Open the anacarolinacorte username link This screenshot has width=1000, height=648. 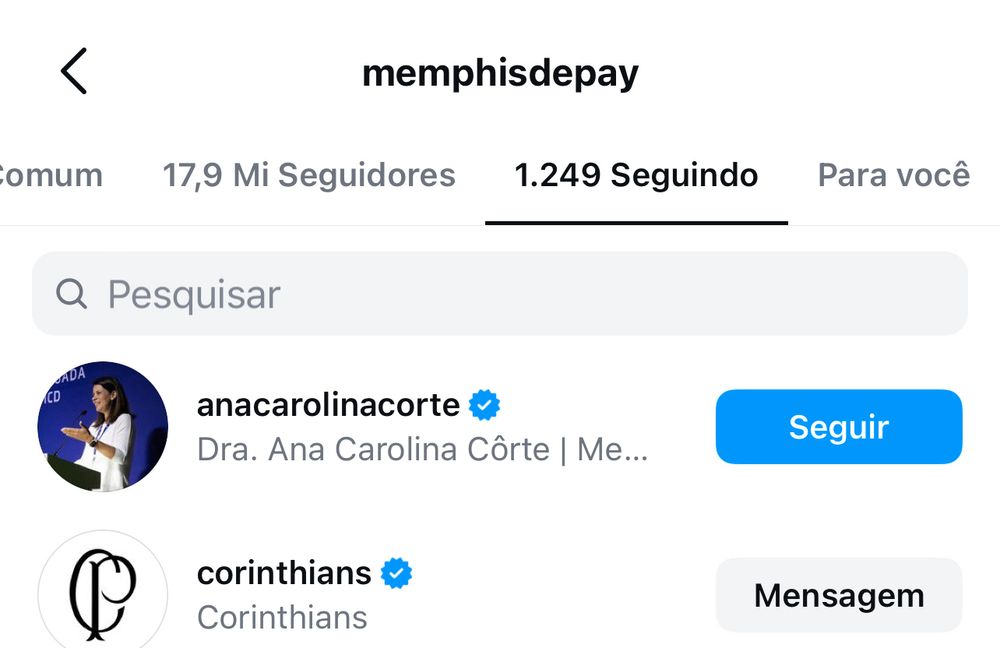[x=328, y=405]
